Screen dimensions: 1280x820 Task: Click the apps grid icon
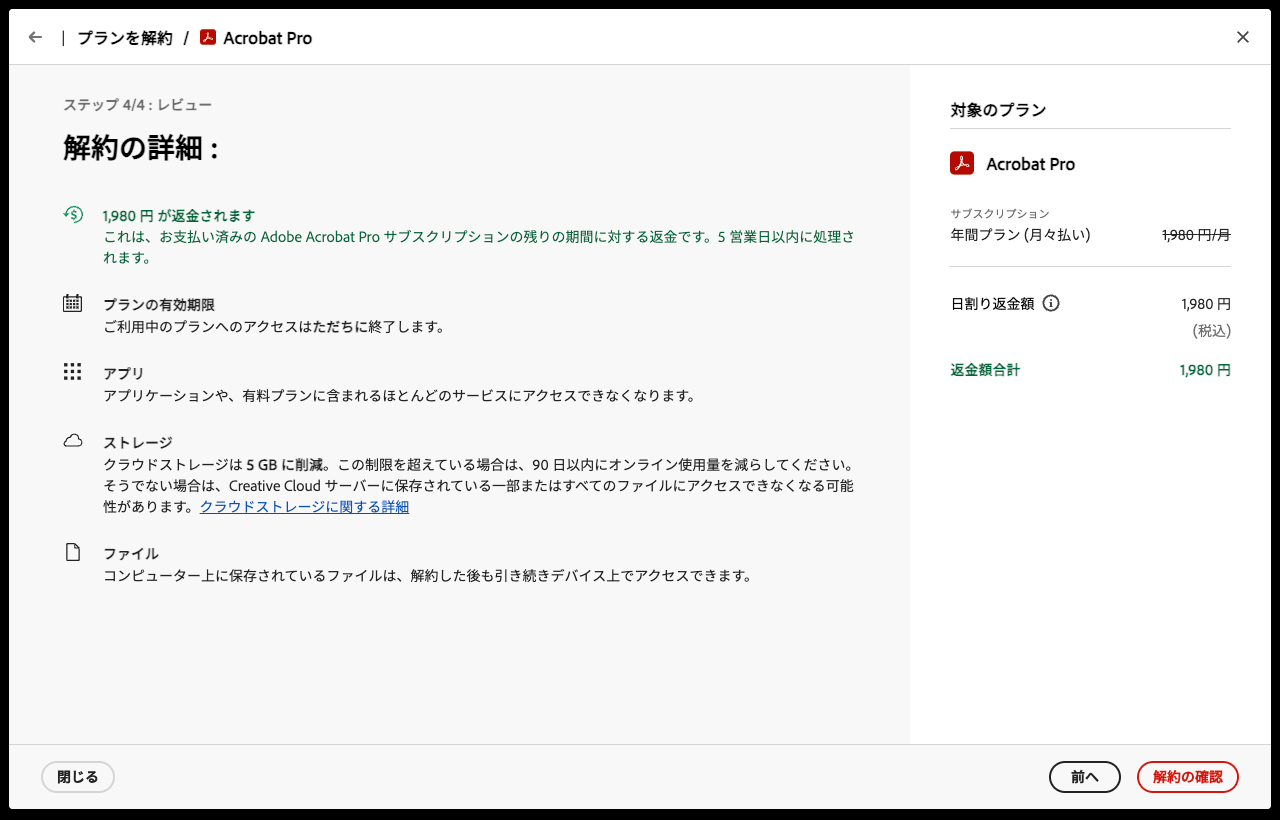coord(73,372)
